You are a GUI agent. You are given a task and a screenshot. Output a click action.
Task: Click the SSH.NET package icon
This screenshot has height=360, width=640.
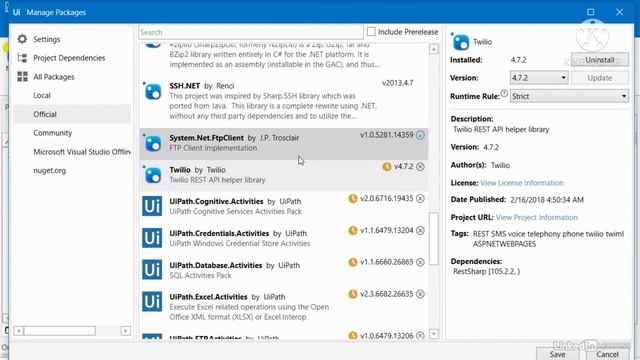[153, 91]
